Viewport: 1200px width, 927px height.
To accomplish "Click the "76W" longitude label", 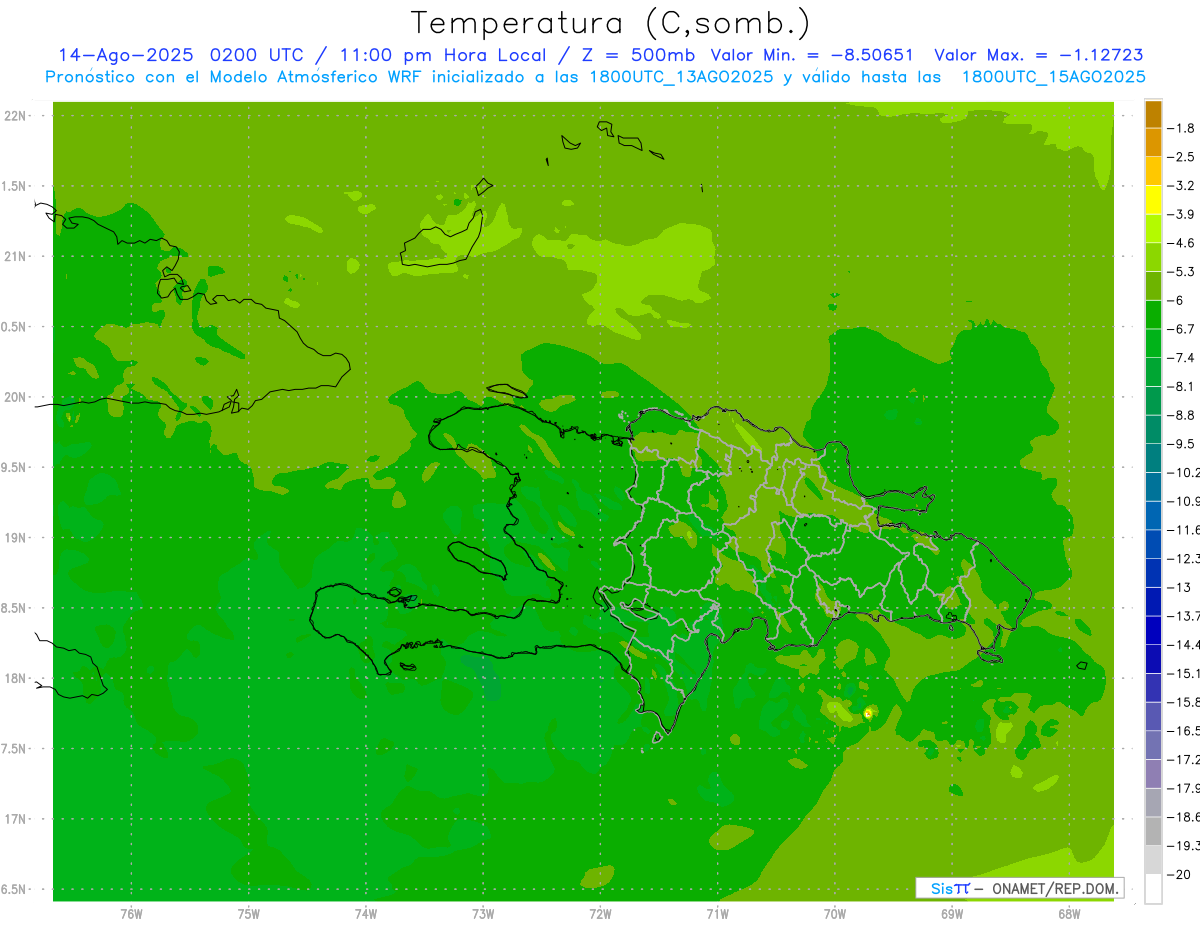I will (x=131, y=914).
